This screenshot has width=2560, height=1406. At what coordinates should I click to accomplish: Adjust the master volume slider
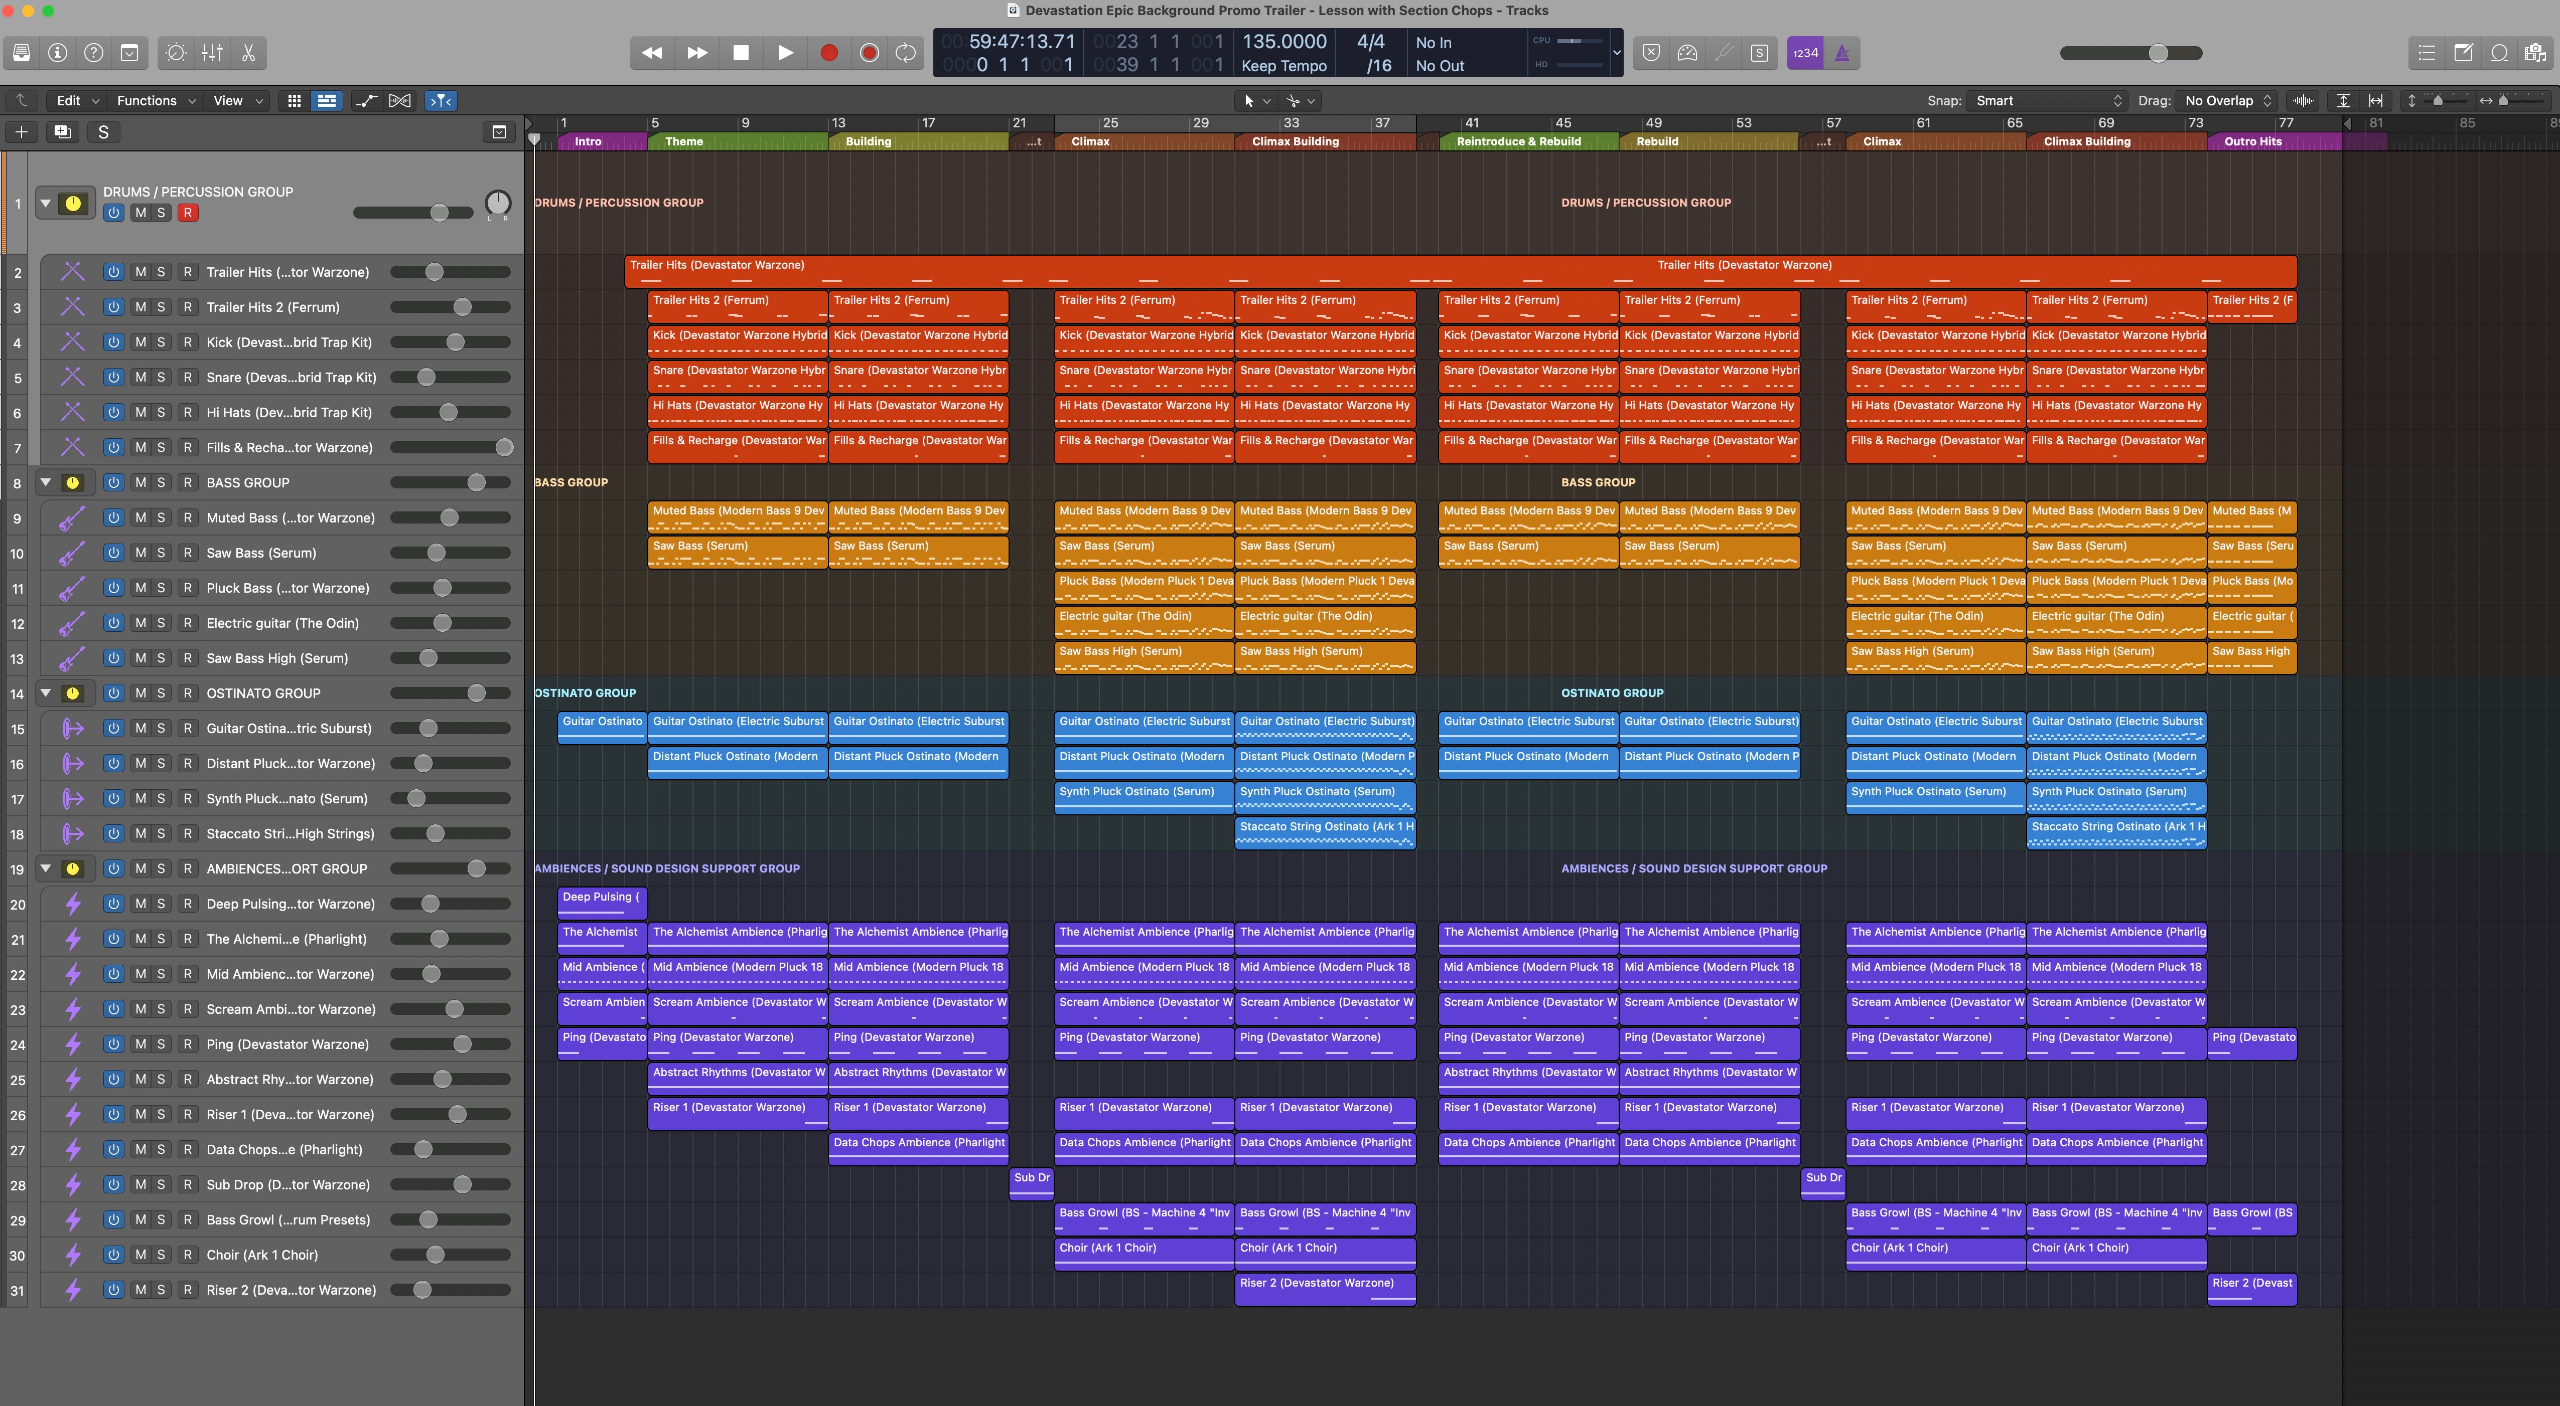click(x=2157, y=53)
